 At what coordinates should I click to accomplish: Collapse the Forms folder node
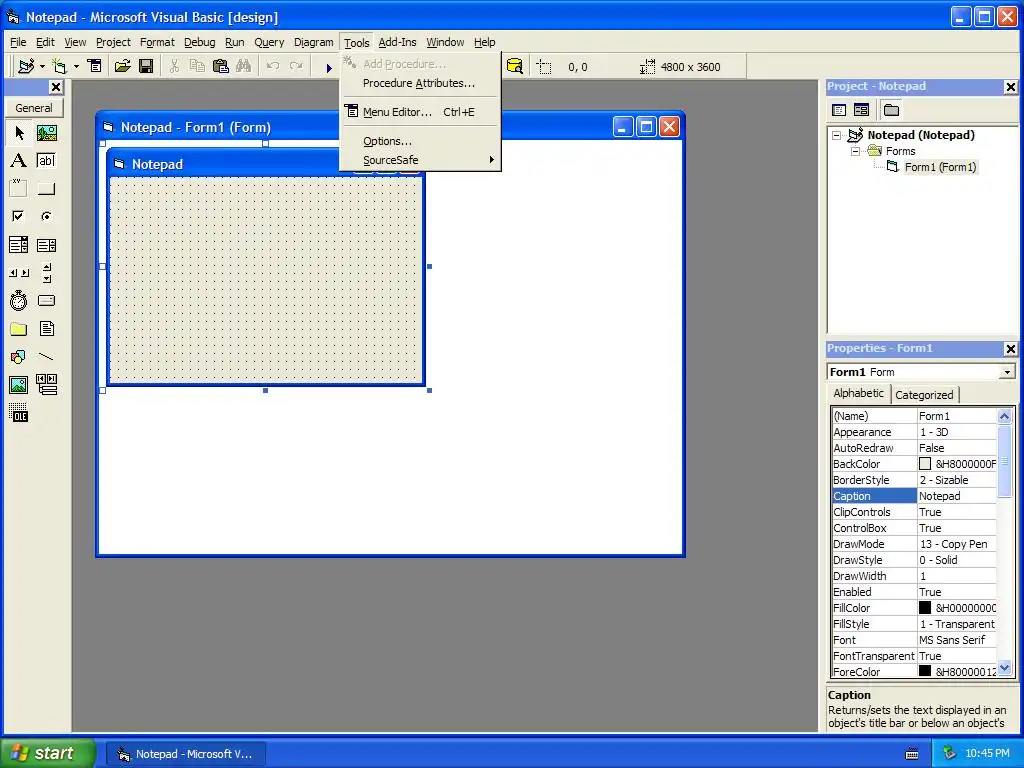(855, 151)
